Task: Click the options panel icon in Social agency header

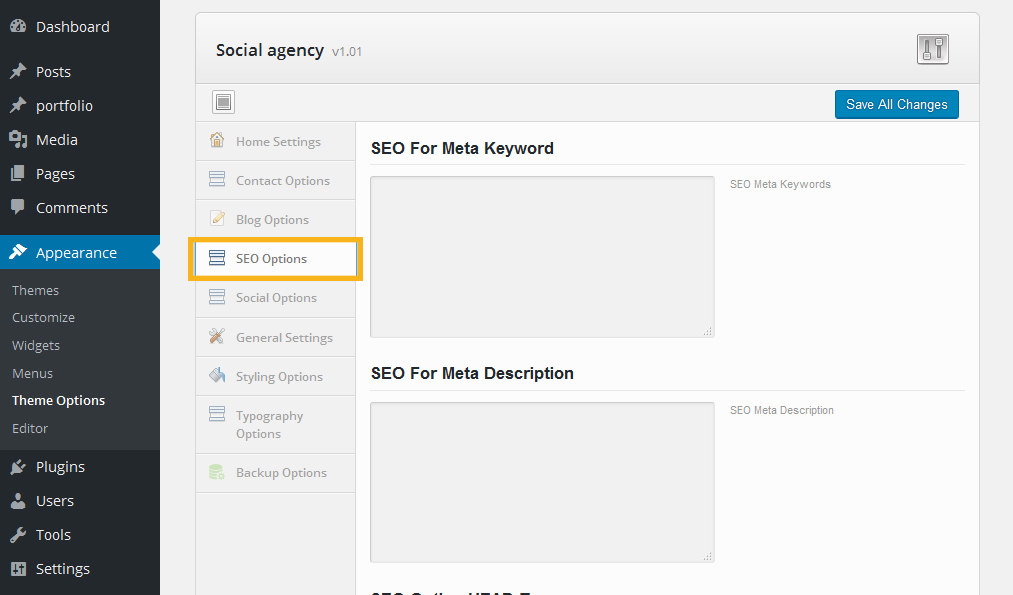Action: (933, 49)
